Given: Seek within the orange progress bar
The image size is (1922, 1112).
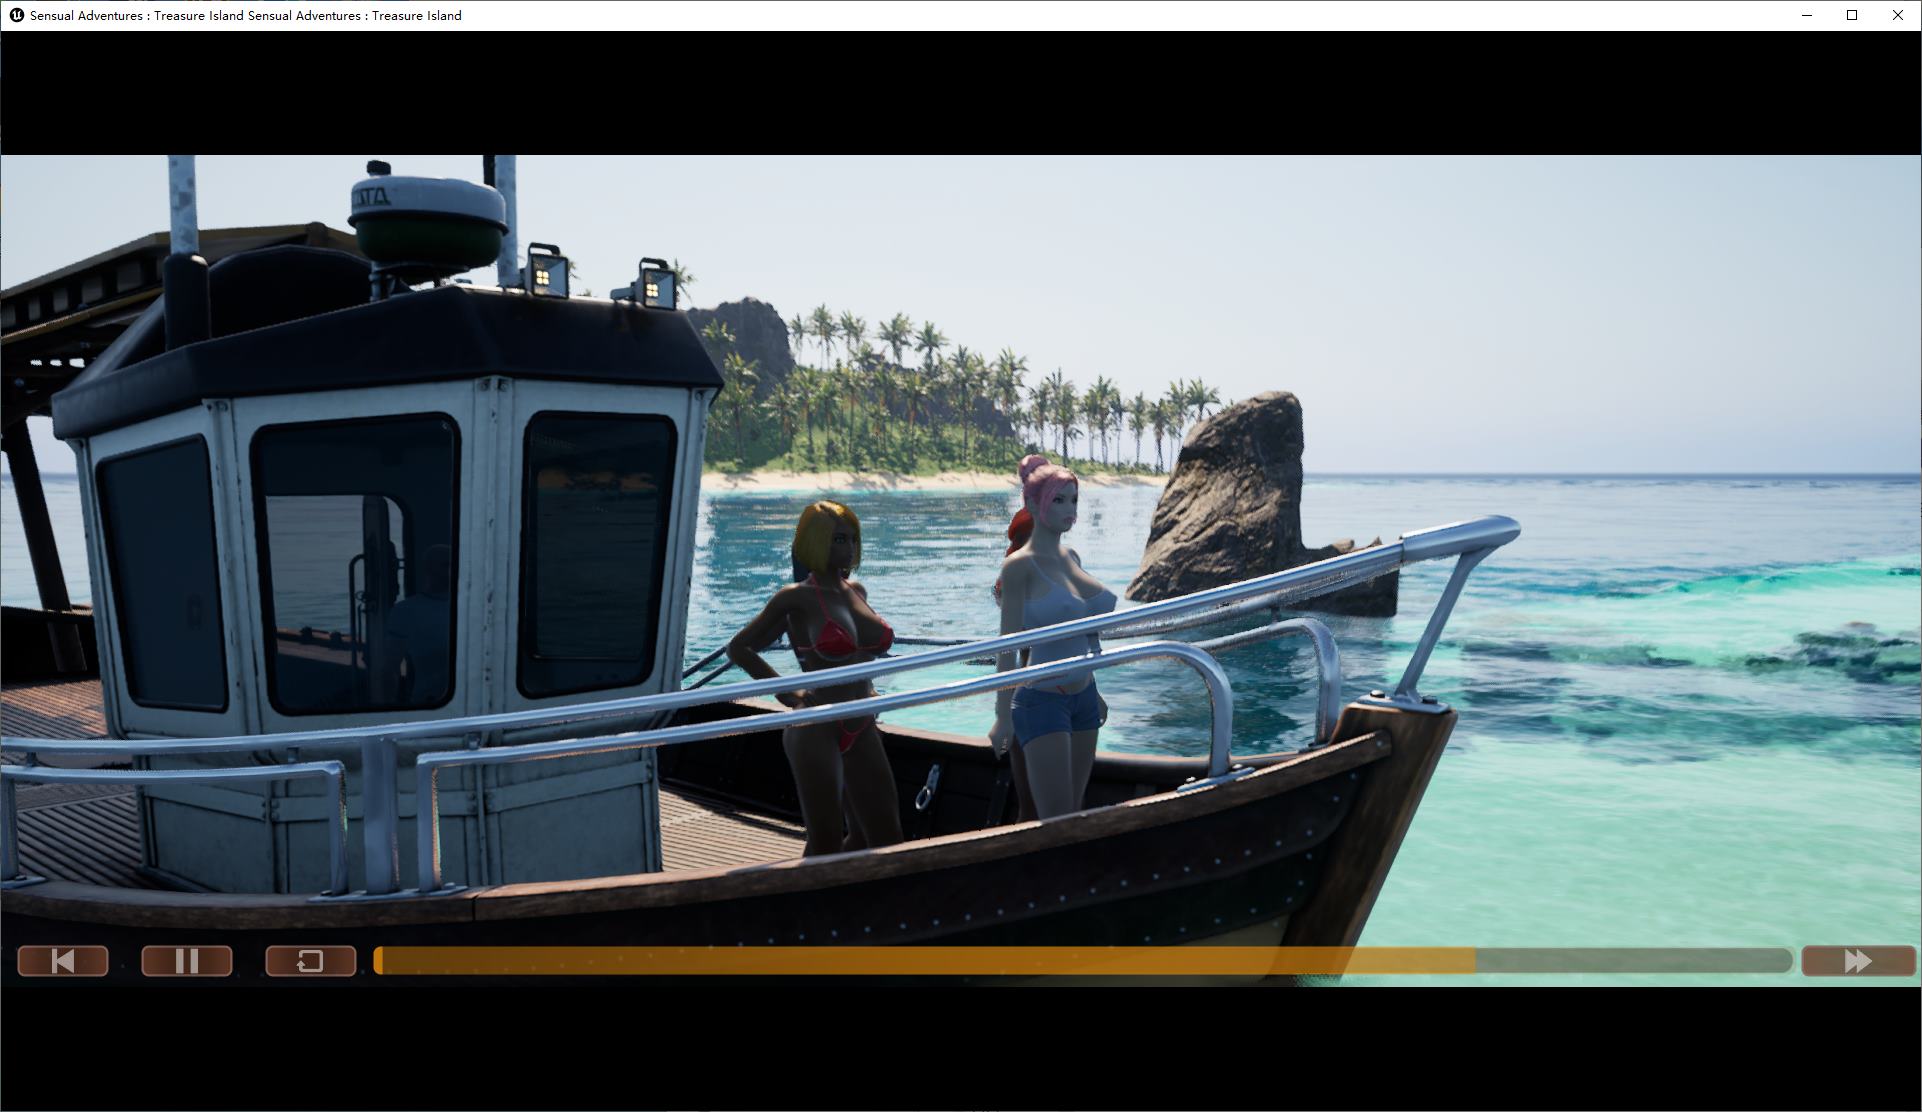Looking at the screenshot, I should 1083,961.
